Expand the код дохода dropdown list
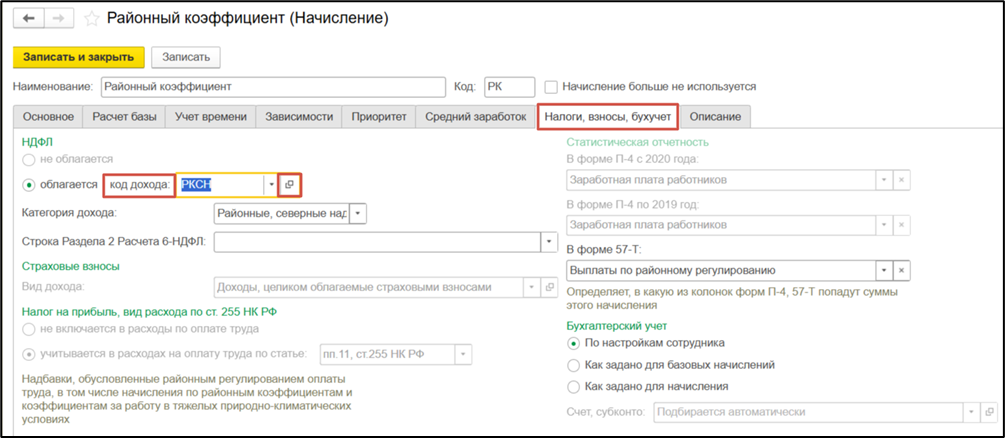1005x438 pixels. 269,185
